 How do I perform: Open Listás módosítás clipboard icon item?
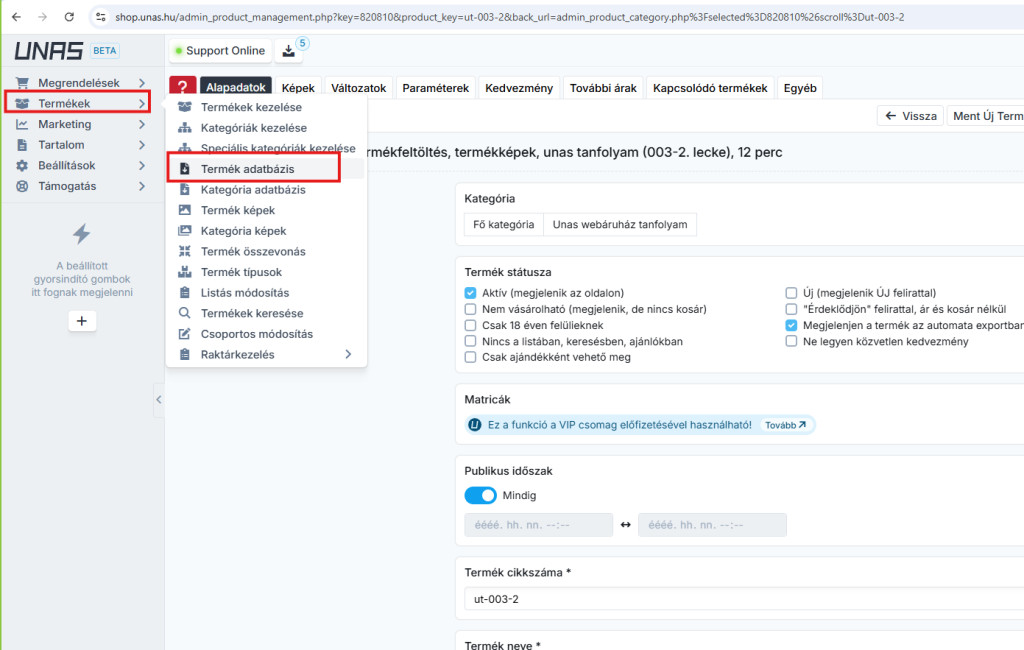click(x=244, y=293)
